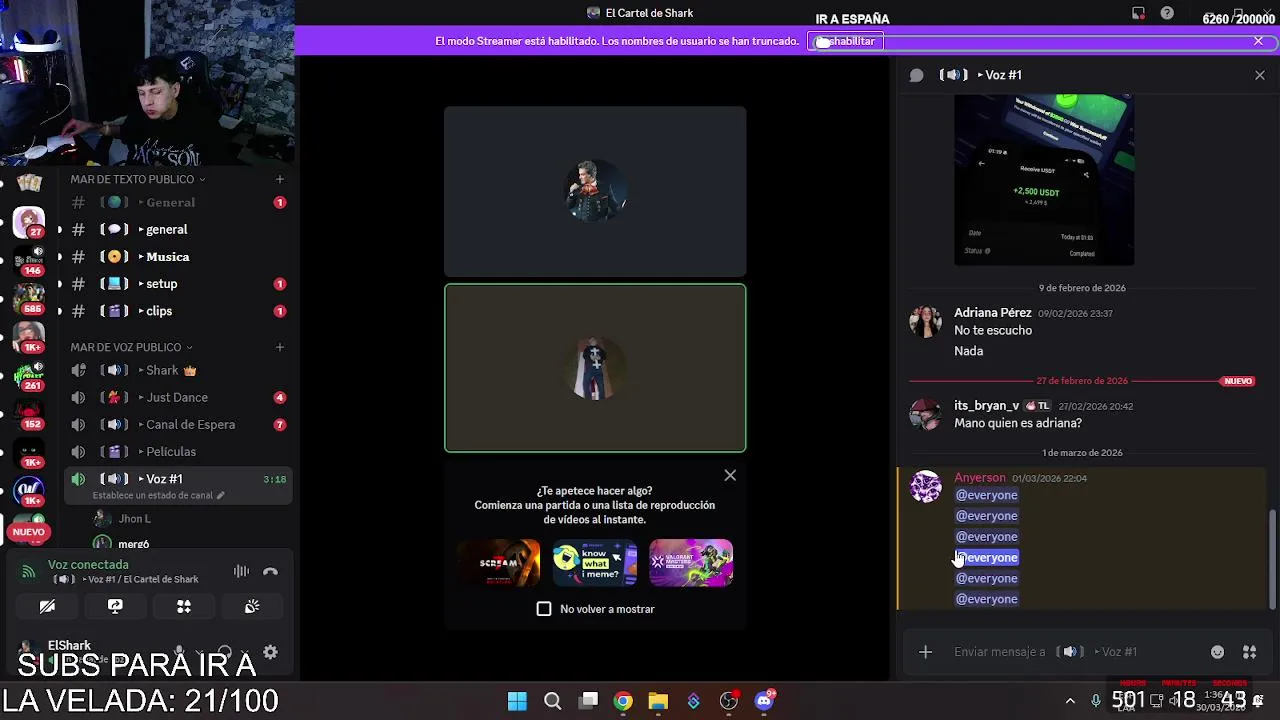Create channel in MAR DE VOZ PUBLICO
The width and height of the screenshot is (1280, 720).
point(279,347)
